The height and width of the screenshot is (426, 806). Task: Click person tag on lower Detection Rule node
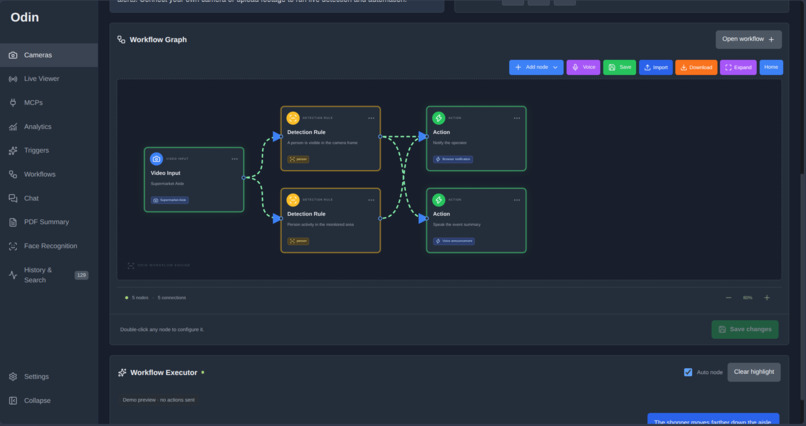[x=298, y=241]
